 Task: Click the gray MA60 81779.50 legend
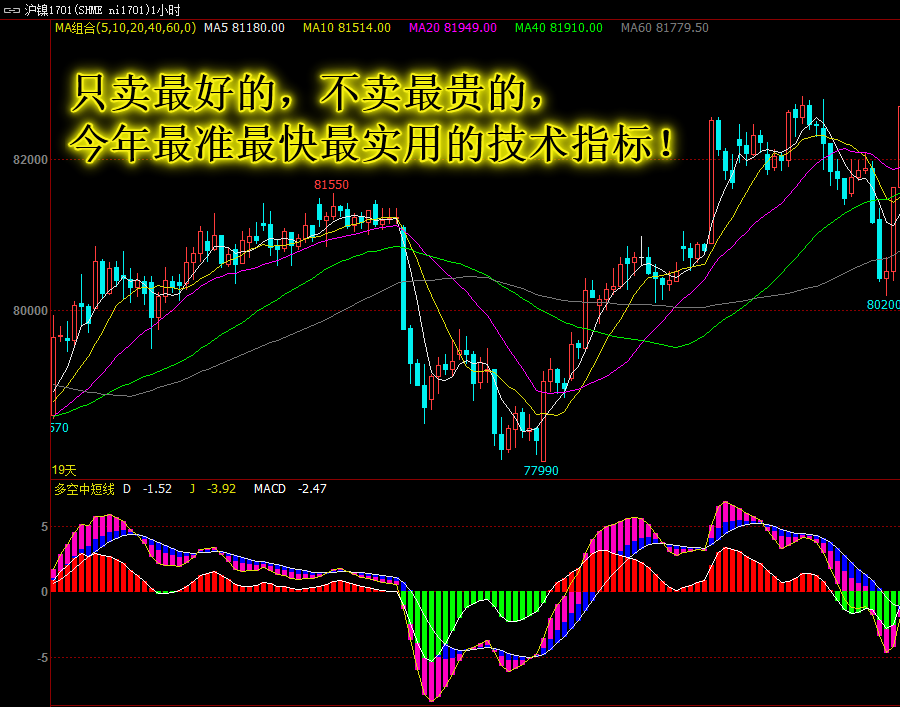point(664,28)
